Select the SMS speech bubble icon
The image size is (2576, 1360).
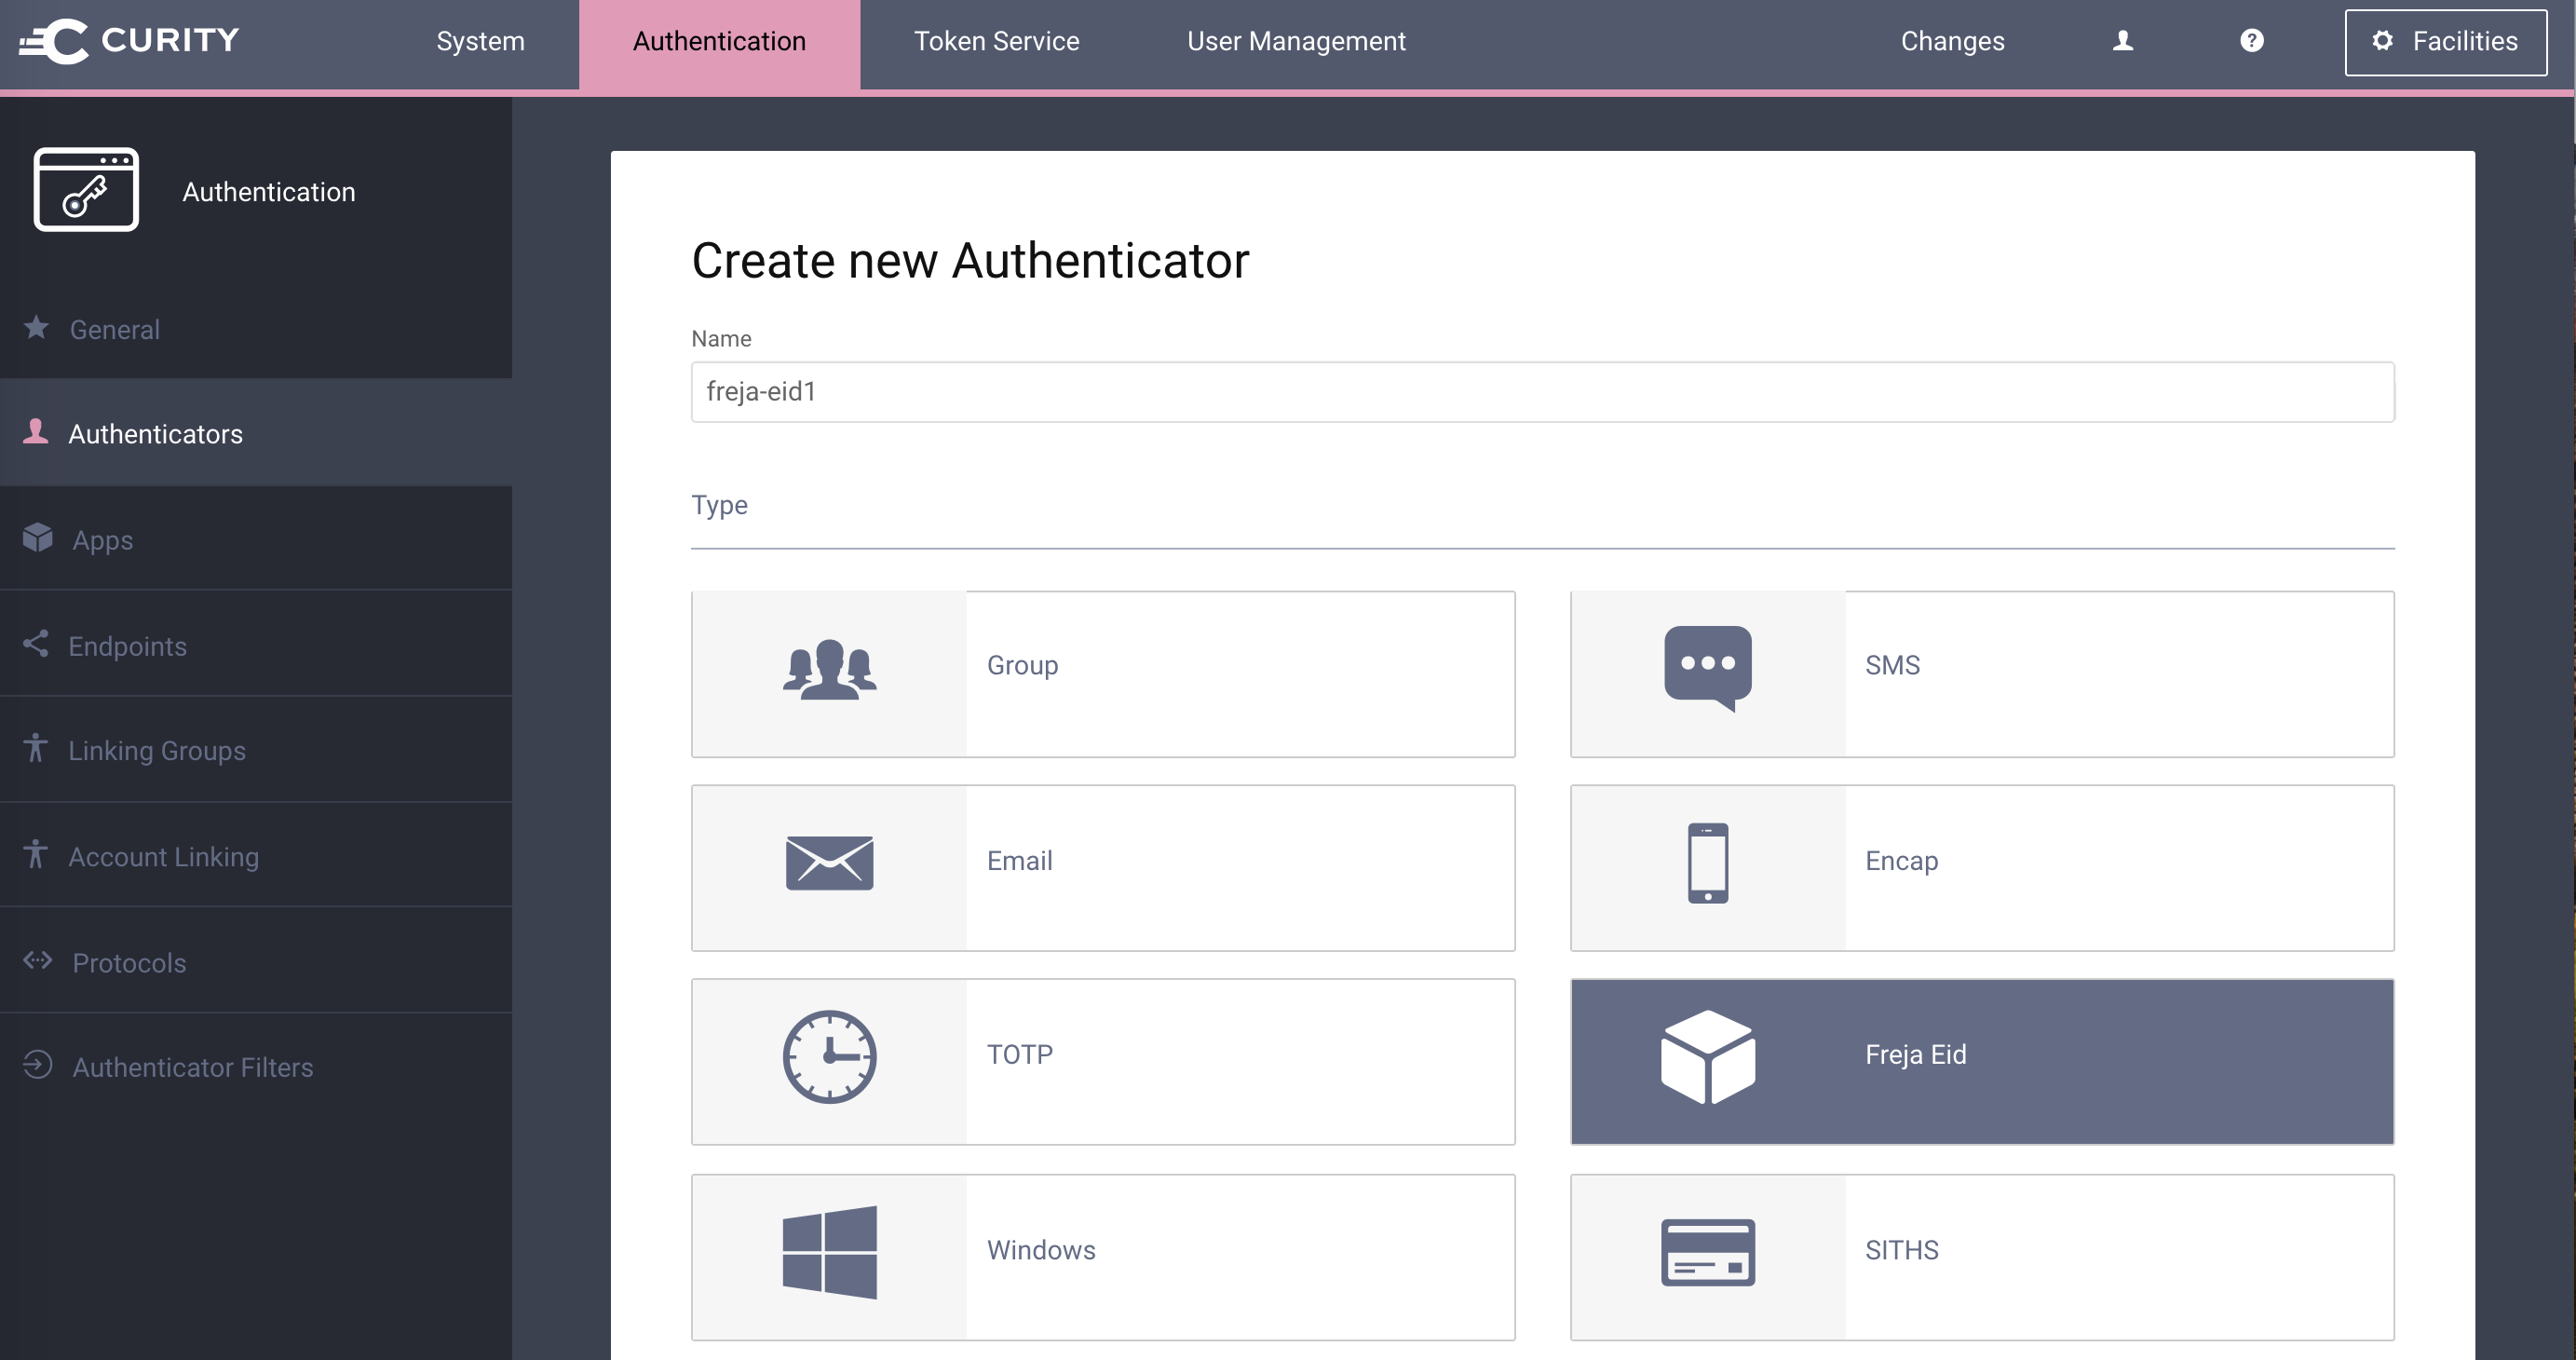point(1707,668)
